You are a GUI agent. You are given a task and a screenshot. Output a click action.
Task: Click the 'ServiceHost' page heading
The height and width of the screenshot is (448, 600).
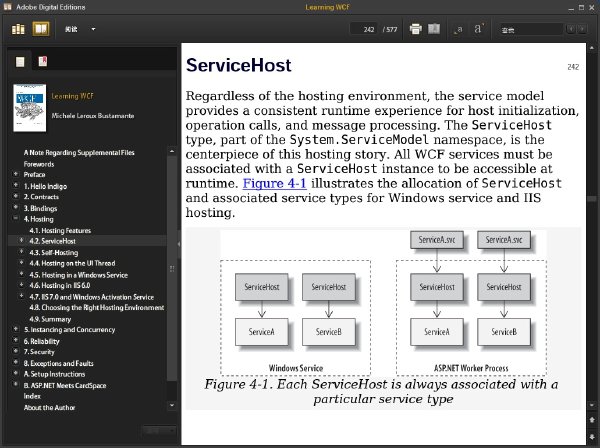pos(238,65)
